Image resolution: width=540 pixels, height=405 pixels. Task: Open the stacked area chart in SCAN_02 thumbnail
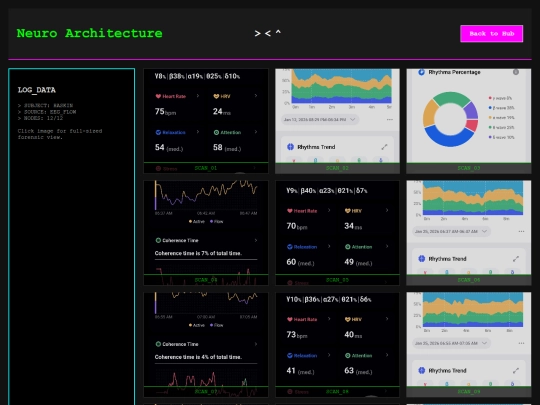click(x=341, y=86)
